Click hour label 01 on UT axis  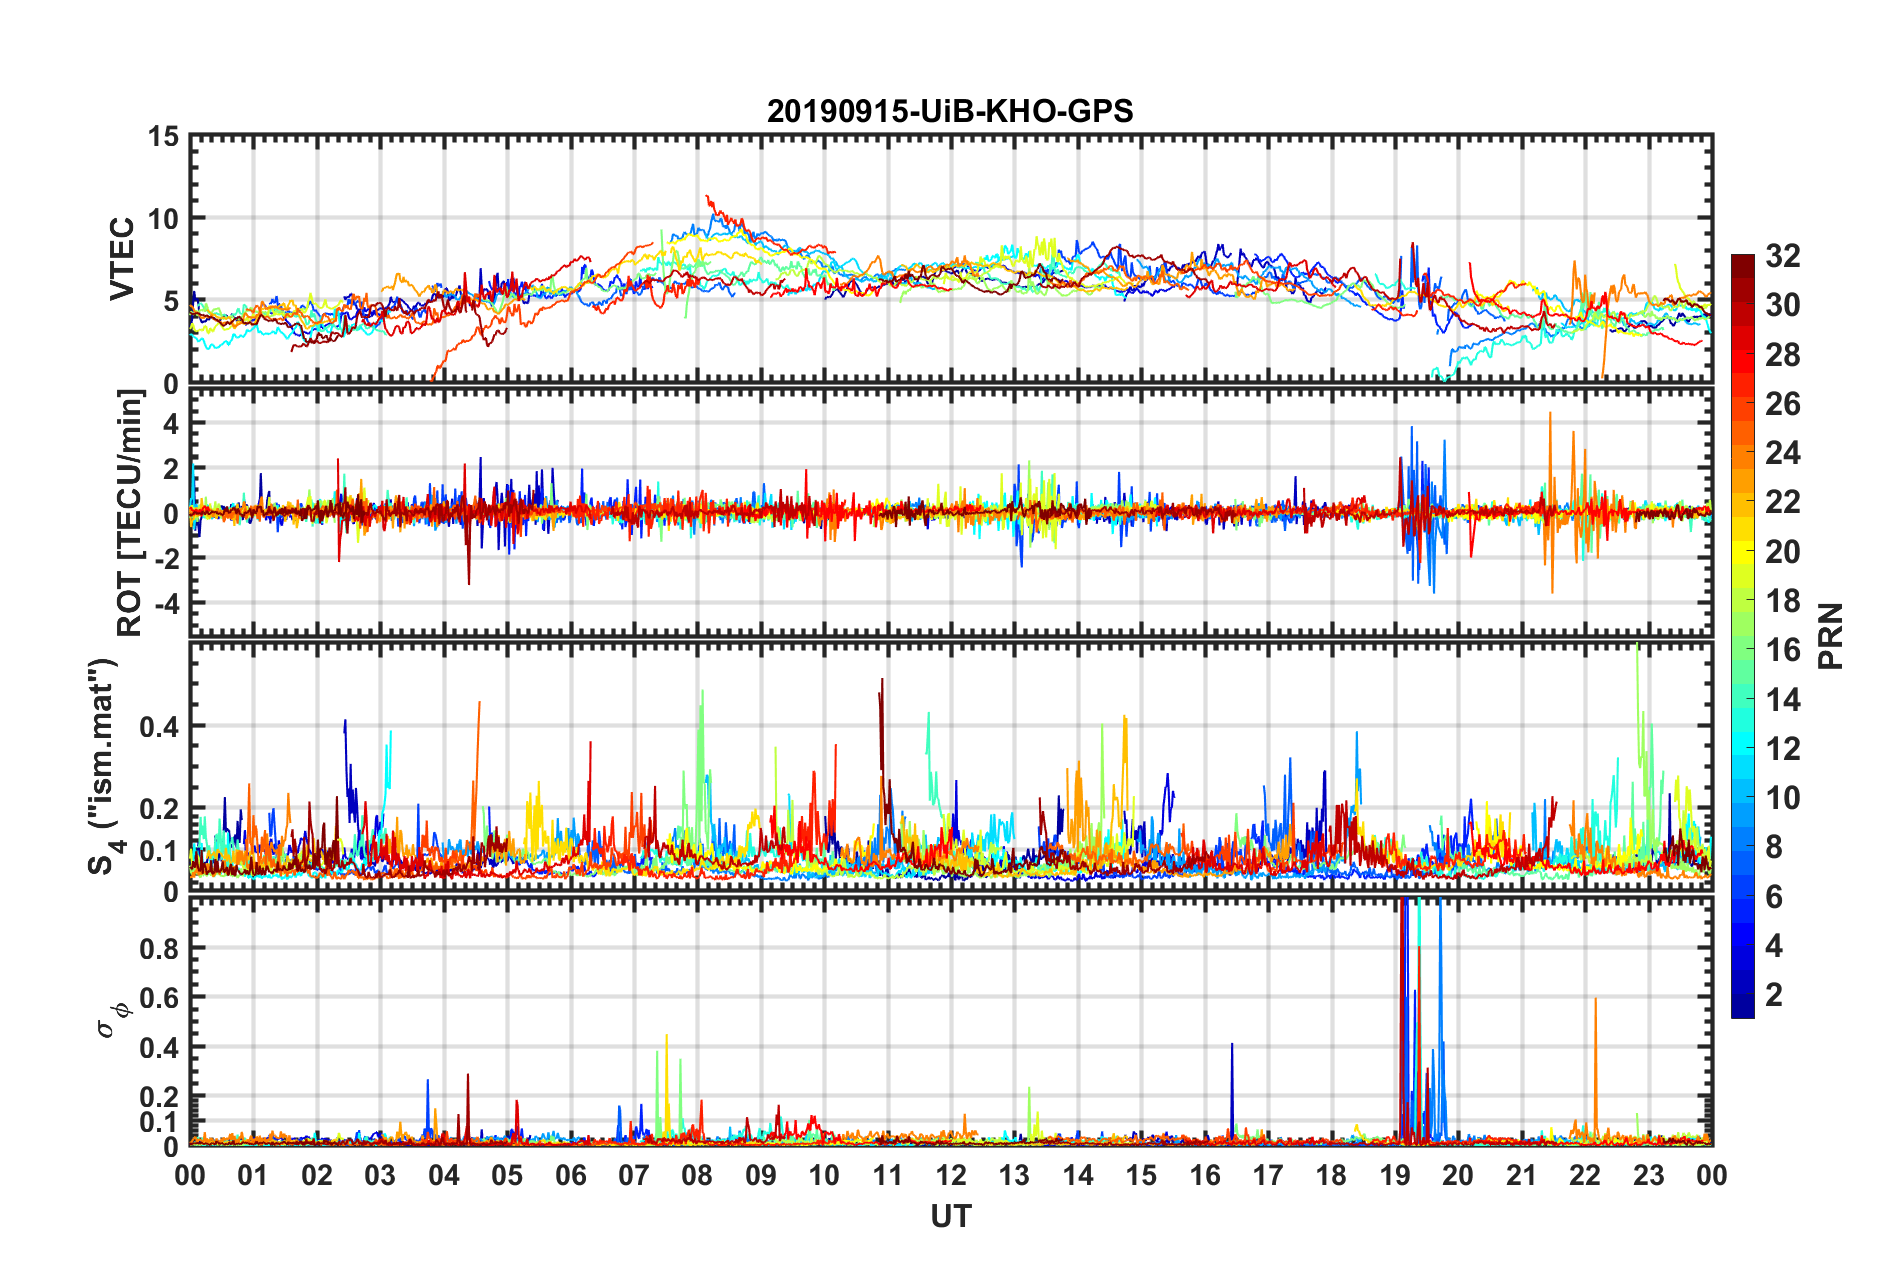(x=253, y=1176)
